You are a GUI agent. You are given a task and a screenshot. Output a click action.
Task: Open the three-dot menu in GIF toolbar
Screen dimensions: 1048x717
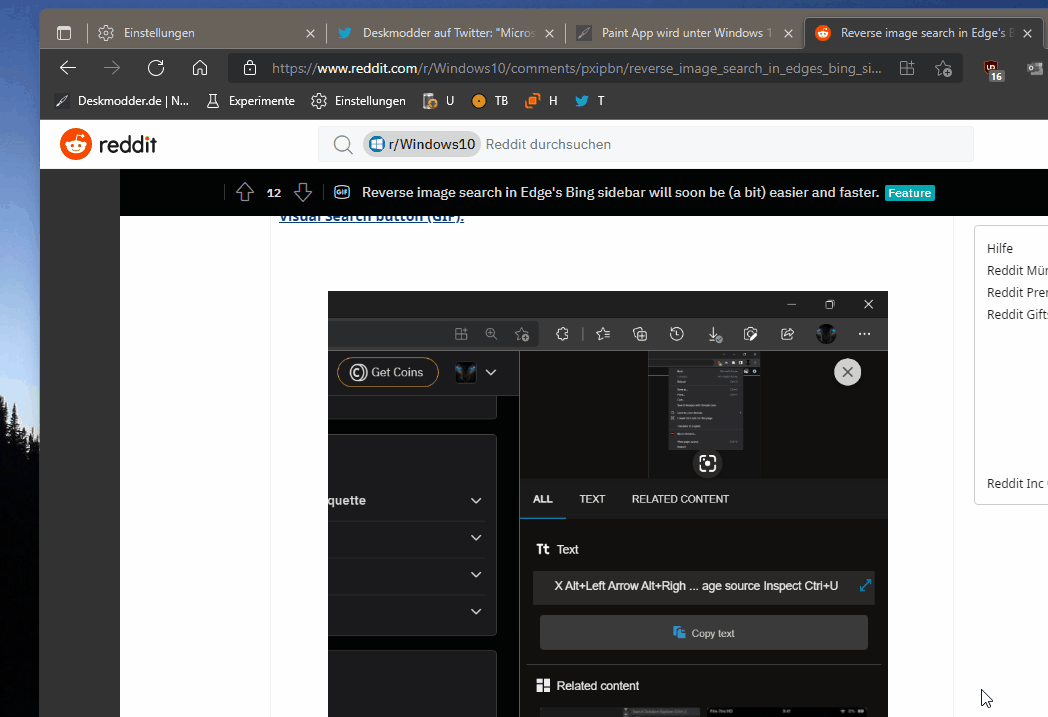pos(864,334)
